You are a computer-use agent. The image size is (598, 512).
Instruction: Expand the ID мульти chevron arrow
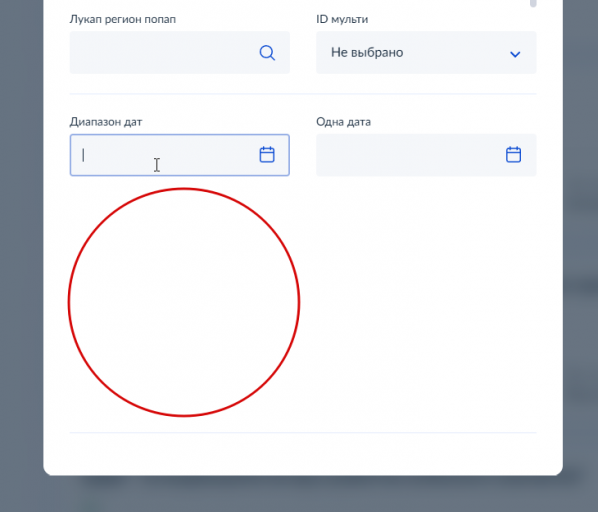pos(515,54)
